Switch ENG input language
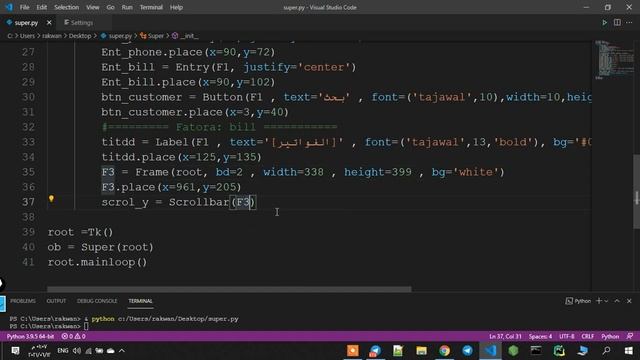Image resolution: width=640 pixels, height=360 pixels. (x=62, y=351)
